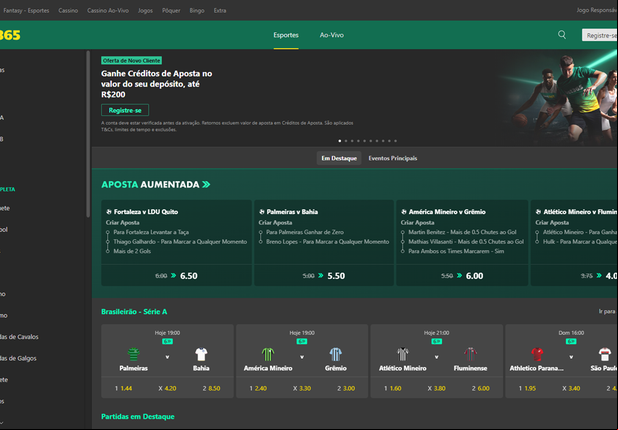618x430 pixels.
Task: Click soccer ball icon beside Palmeiras v Bahia
Action: pyautogui.click(x=261, y=212)
